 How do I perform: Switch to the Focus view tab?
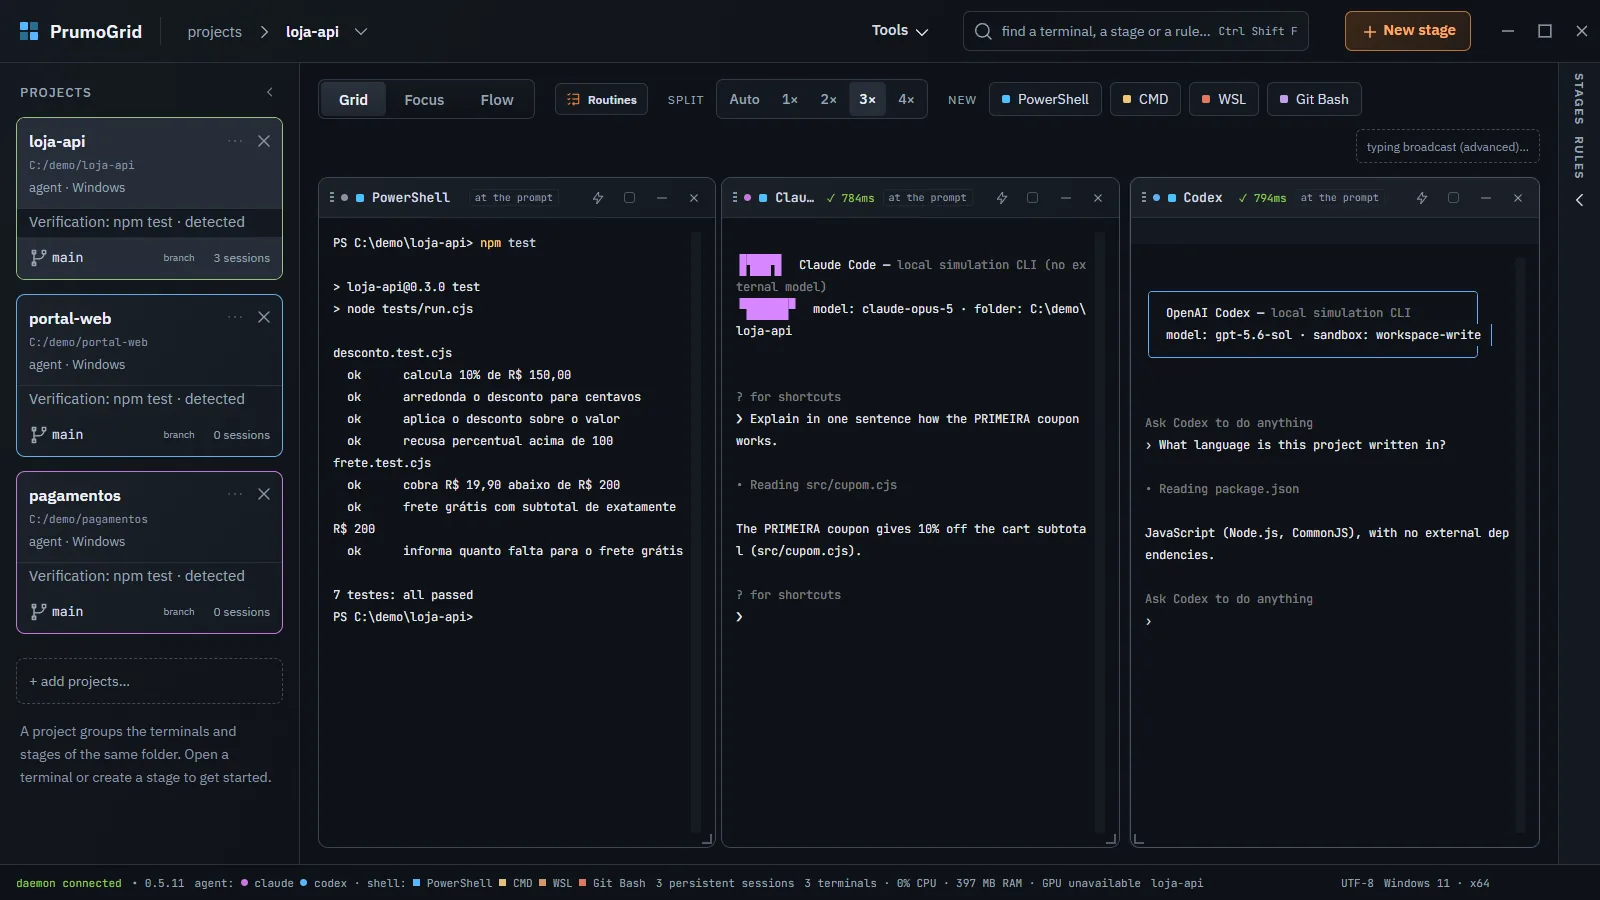tap(424, 99)
